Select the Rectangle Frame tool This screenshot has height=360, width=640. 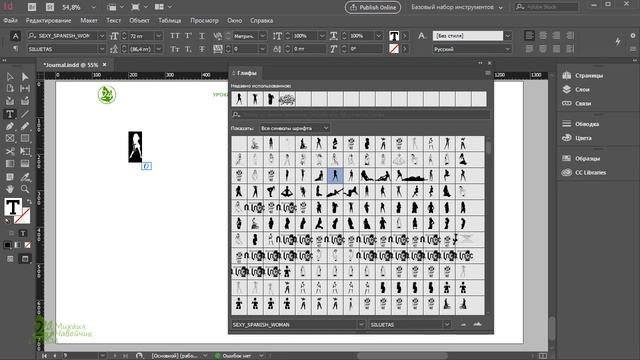click(10, 139)
